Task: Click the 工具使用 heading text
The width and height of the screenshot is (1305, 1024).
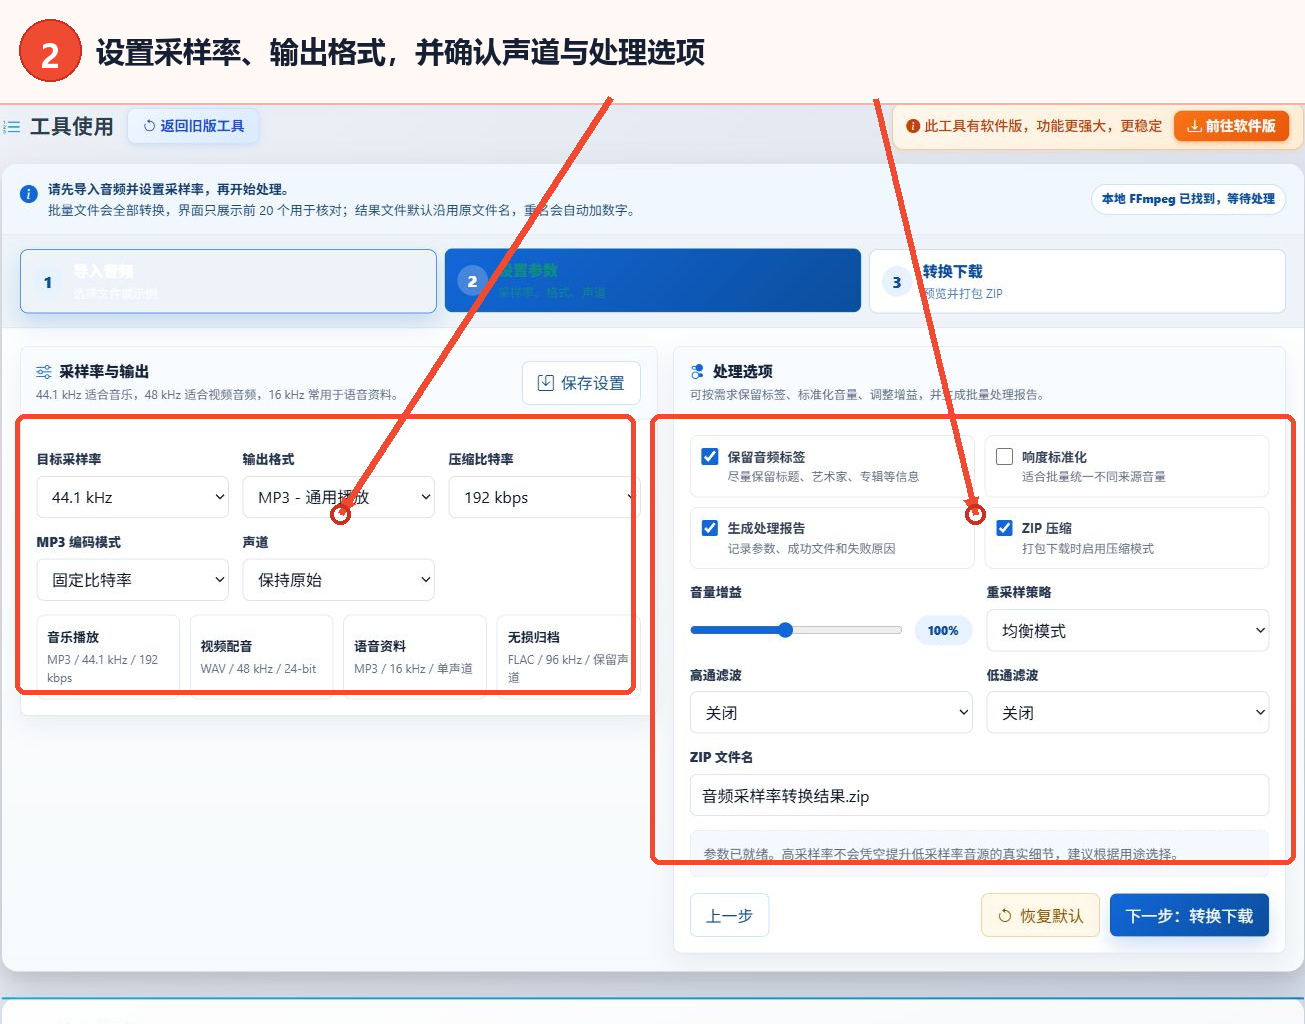Action: 72,126
